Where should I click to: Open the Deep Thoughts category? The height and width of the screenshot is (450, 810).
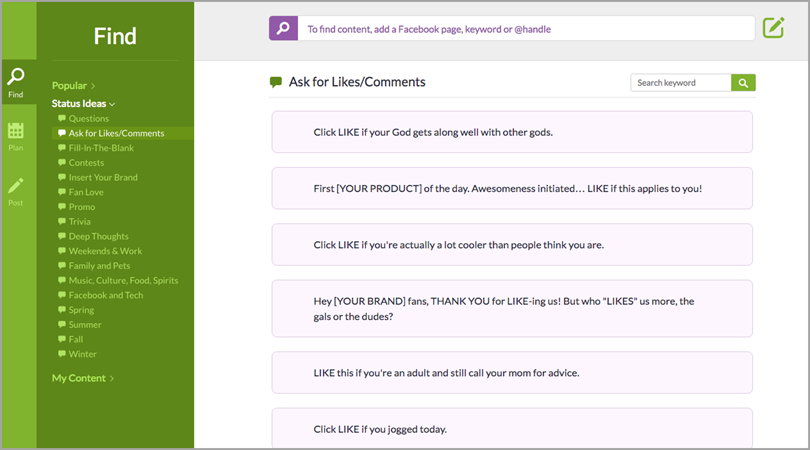pos(98,236)
